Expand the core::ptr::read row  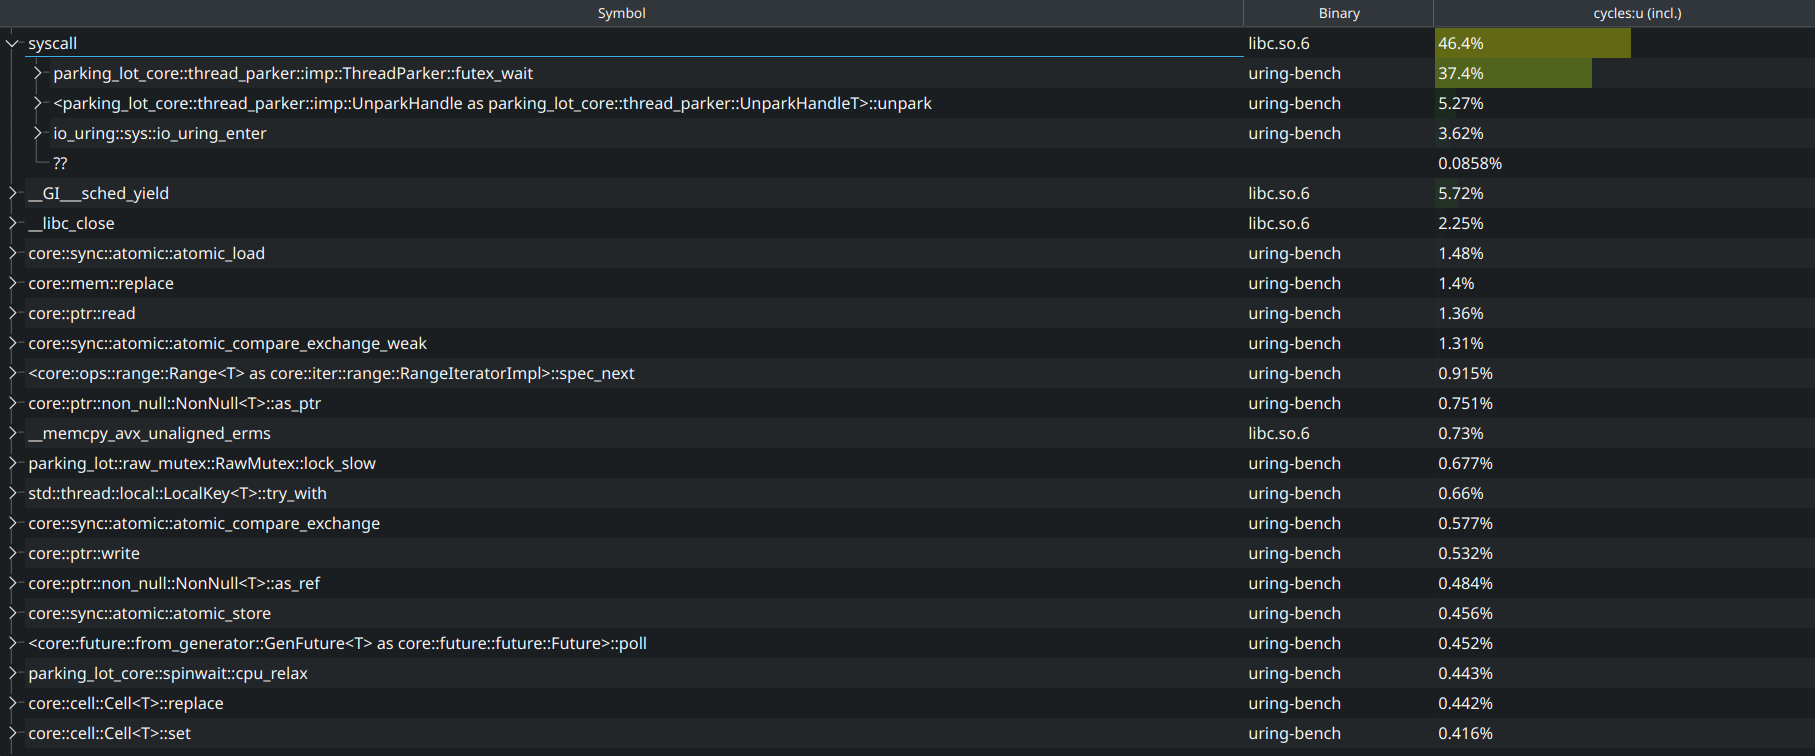click(x=12, y=313)
